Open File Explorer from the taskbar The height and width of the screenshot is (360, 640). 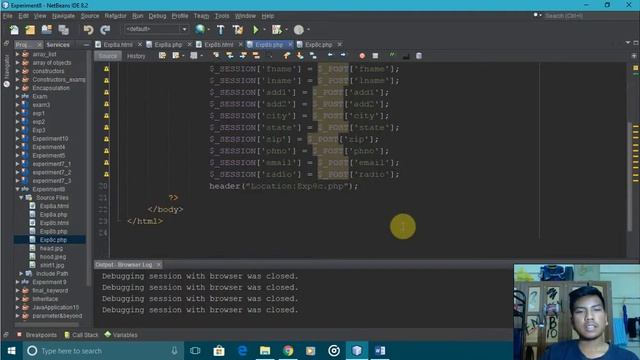pos(265,351)
